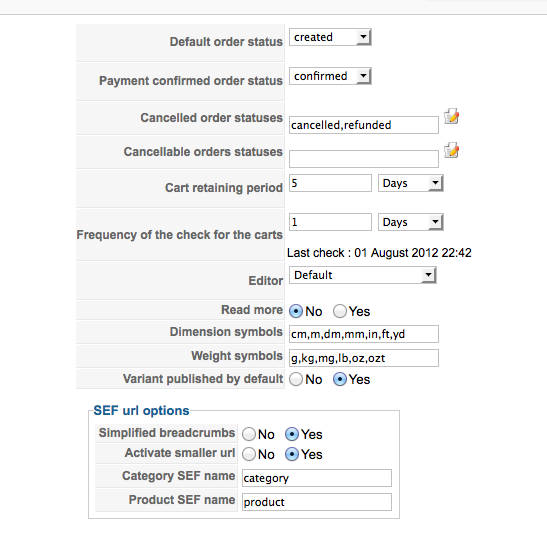Click the Cancelled order statuses text field
The image size is (547, 541).
364,125
